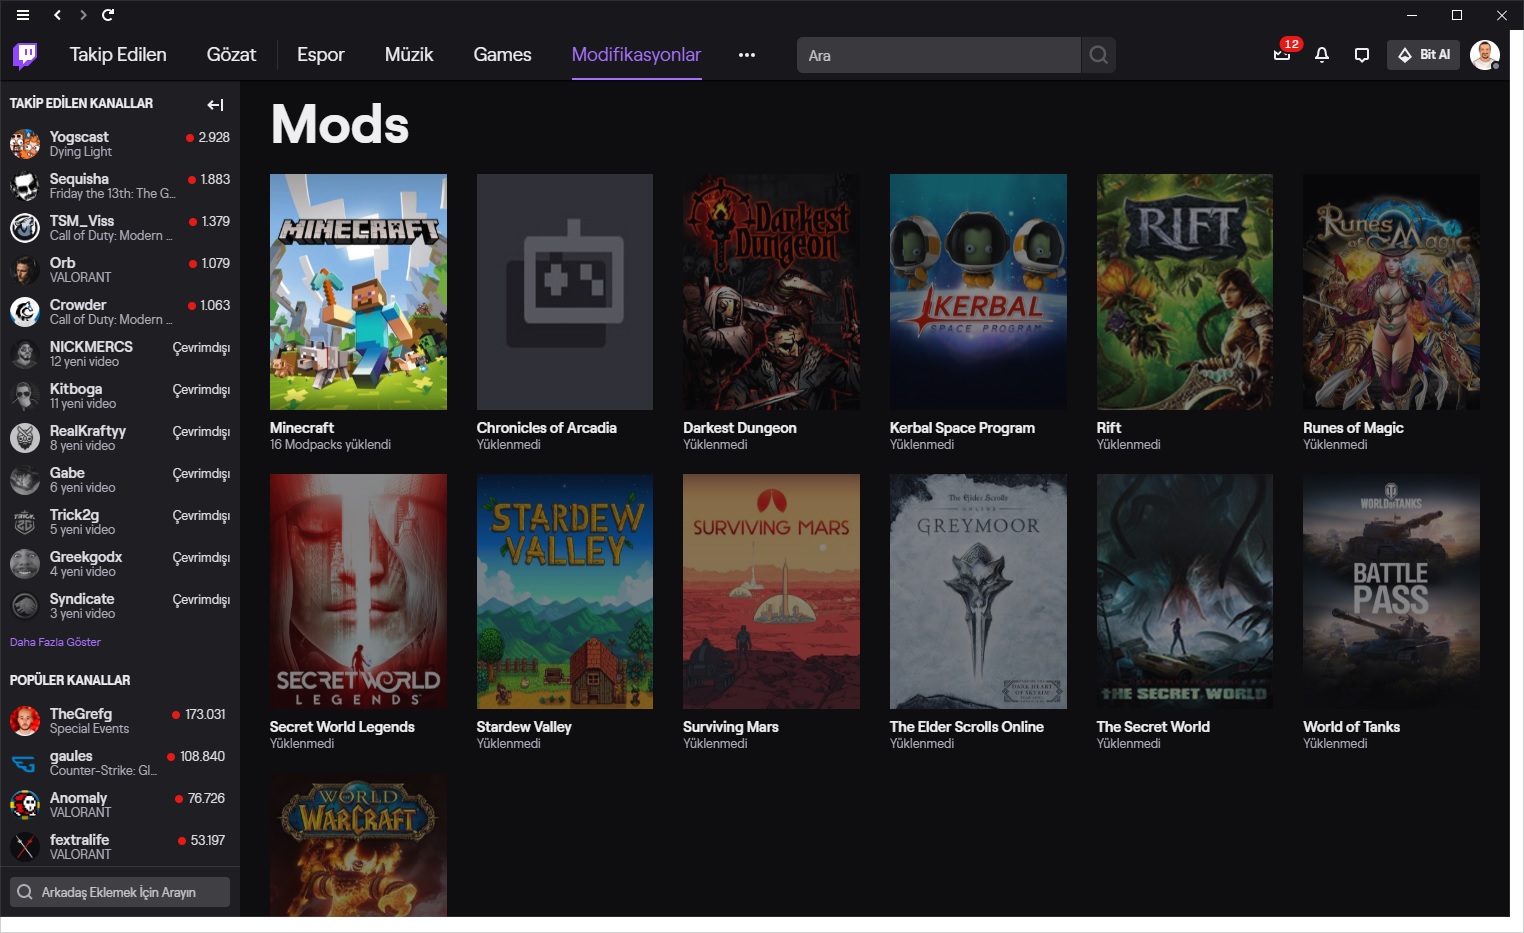This screenshot has height=933, width=1524.
Task: Open the Müzik tab
Action: (x=409, y=55)
